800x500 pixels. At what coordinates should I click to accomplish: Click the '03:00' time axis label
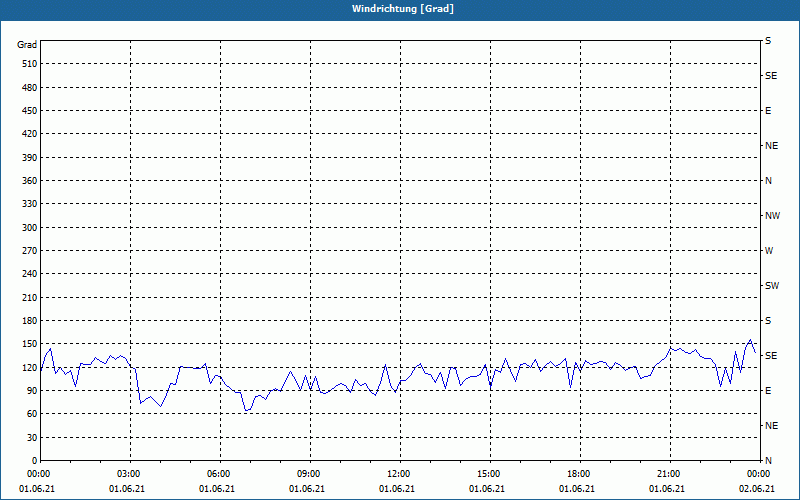[x=130, y=473]
